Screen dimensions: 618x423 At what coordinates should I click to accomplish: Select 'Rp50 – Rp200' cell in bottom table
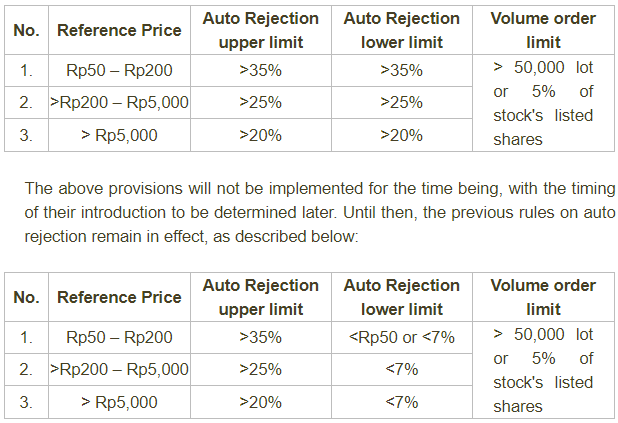[119, 338]
